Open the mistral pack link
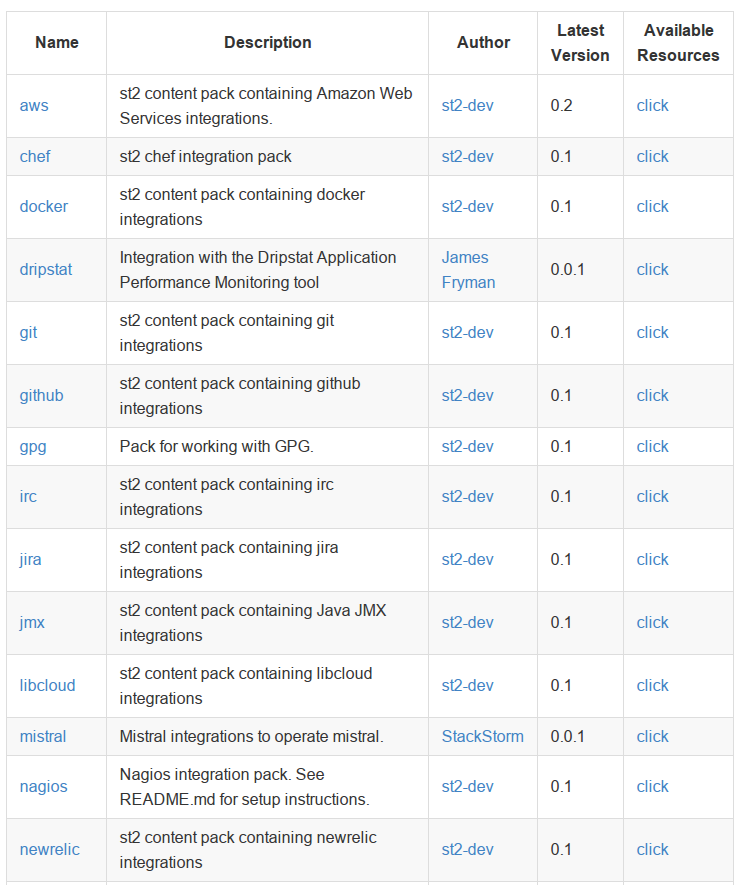Viewport: 750px width, 885px height. point(43,737)
